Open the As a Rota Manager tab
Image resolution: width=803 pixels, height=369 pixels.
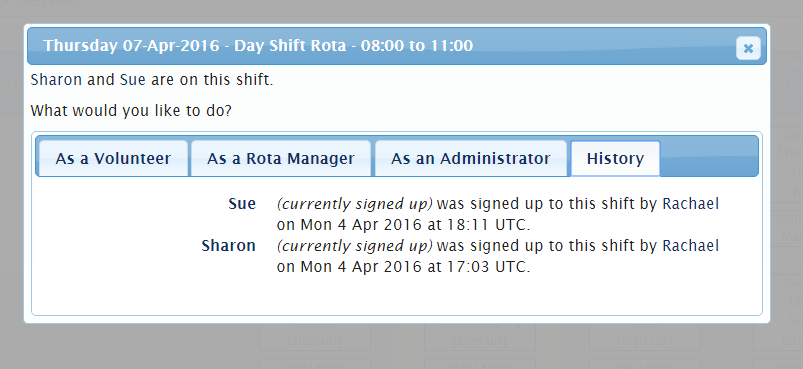click(281, 159)
